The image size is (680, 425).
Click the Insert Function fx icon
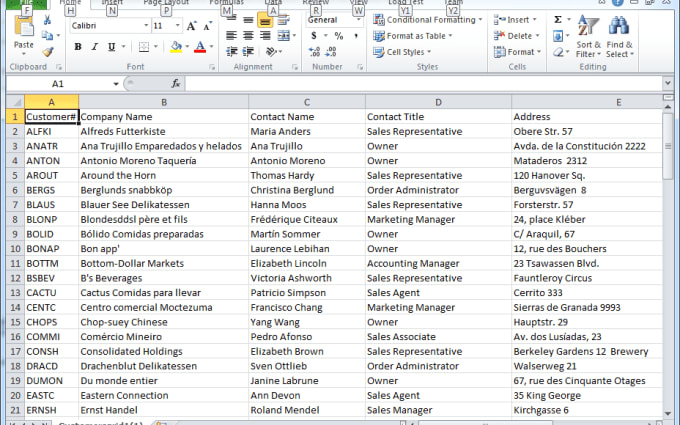[176, 83]
